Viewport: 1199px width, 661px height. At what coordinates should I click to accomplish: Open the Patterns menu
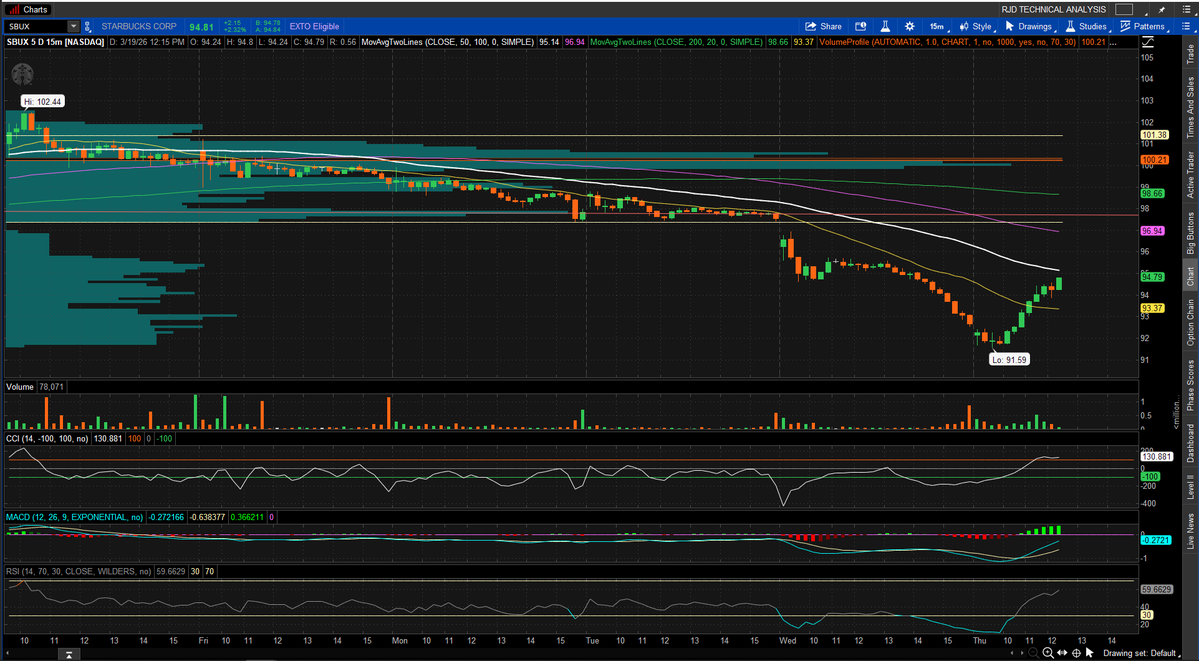tap(1142, 26)
